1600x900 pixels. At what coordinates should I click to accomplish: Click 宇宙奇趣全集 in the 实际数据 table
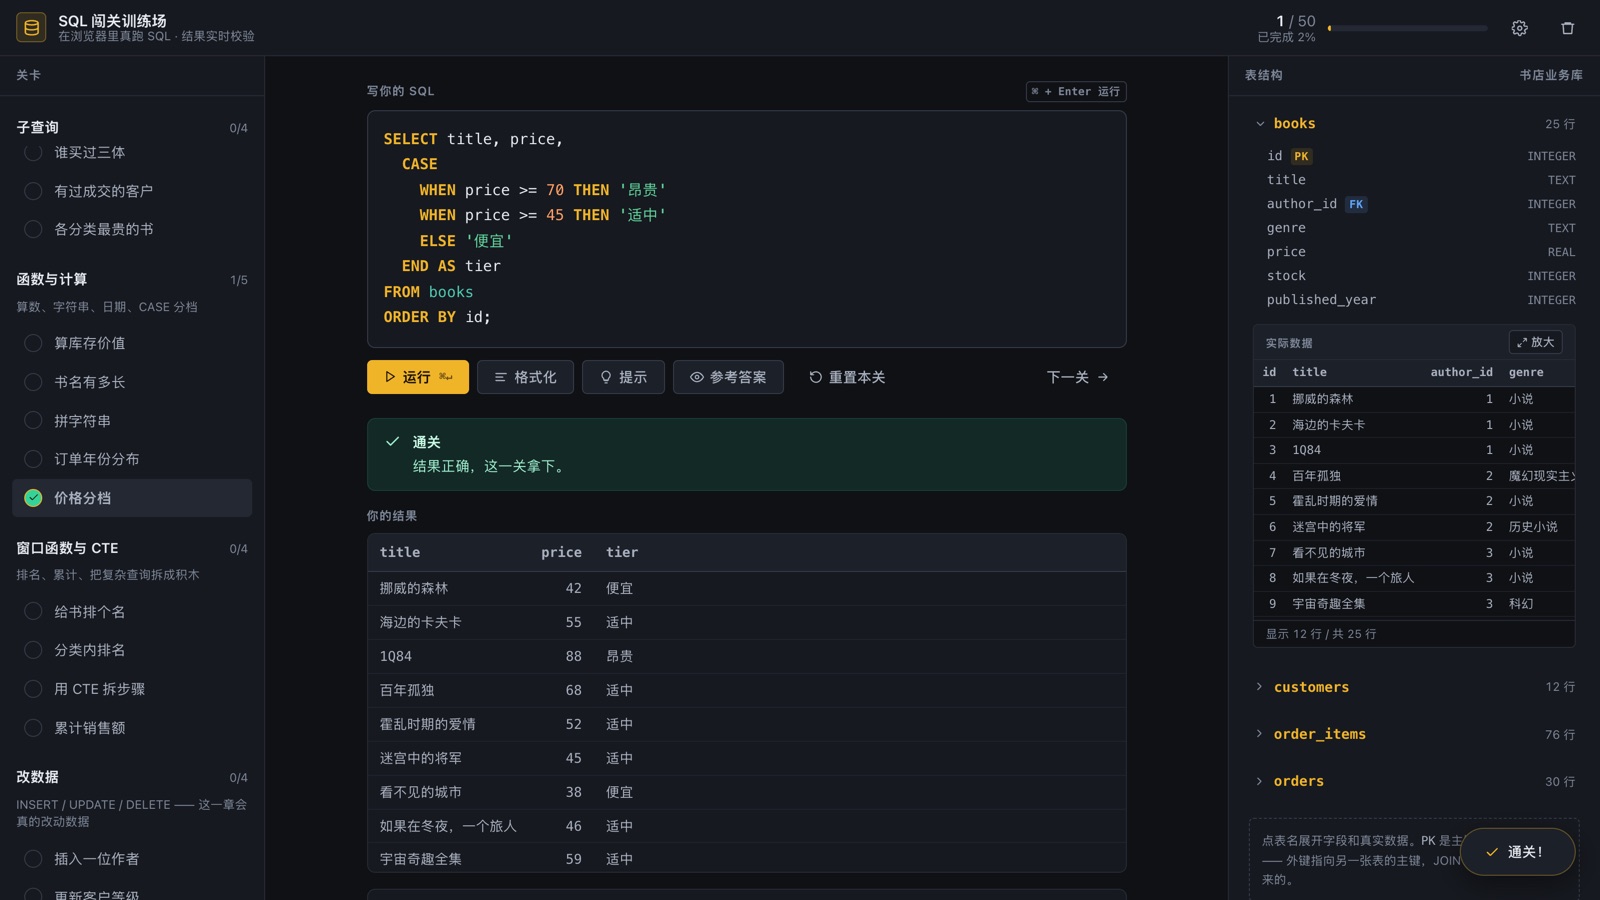click(x=1328, y=604)
